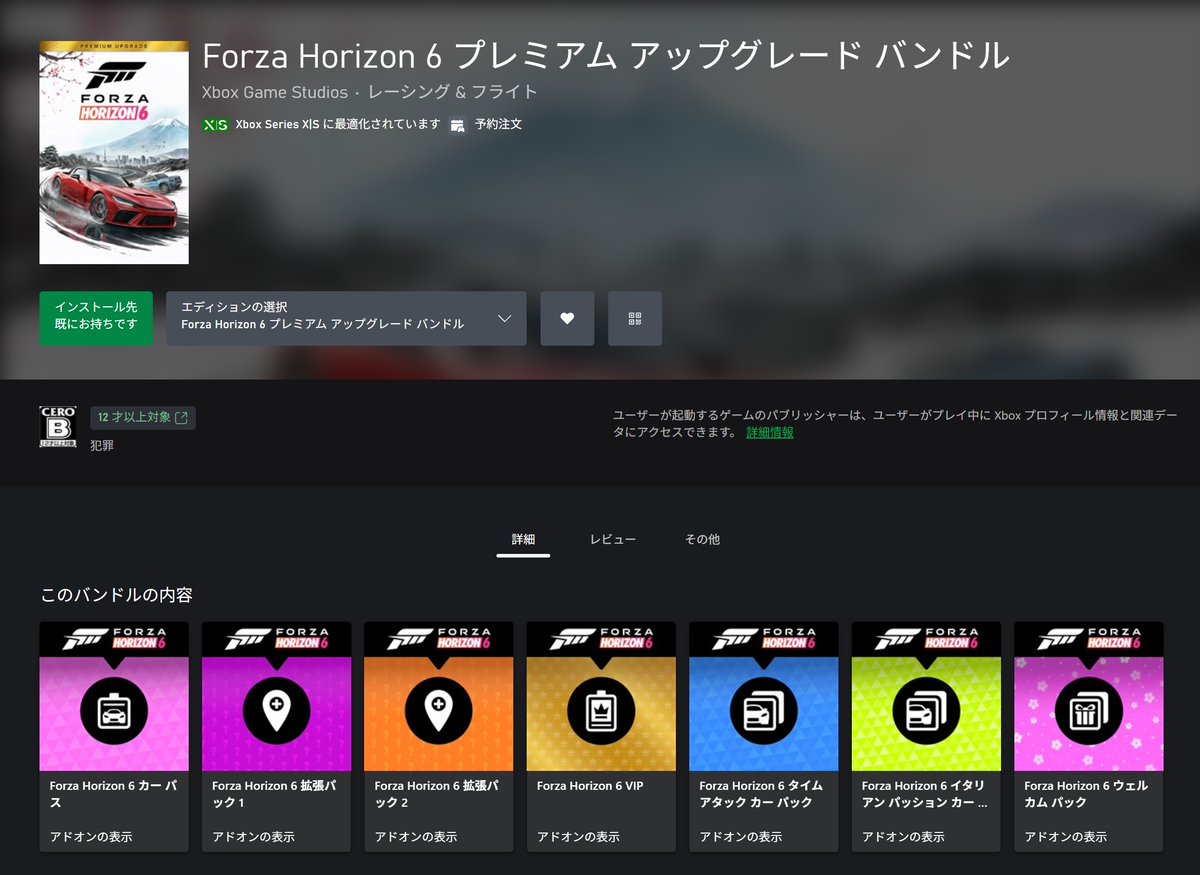Image resolution: width=1200 pixels, height=875 pixels.
Task: Expand the エディションの選択 dropdown
Action: click(346, 319)
